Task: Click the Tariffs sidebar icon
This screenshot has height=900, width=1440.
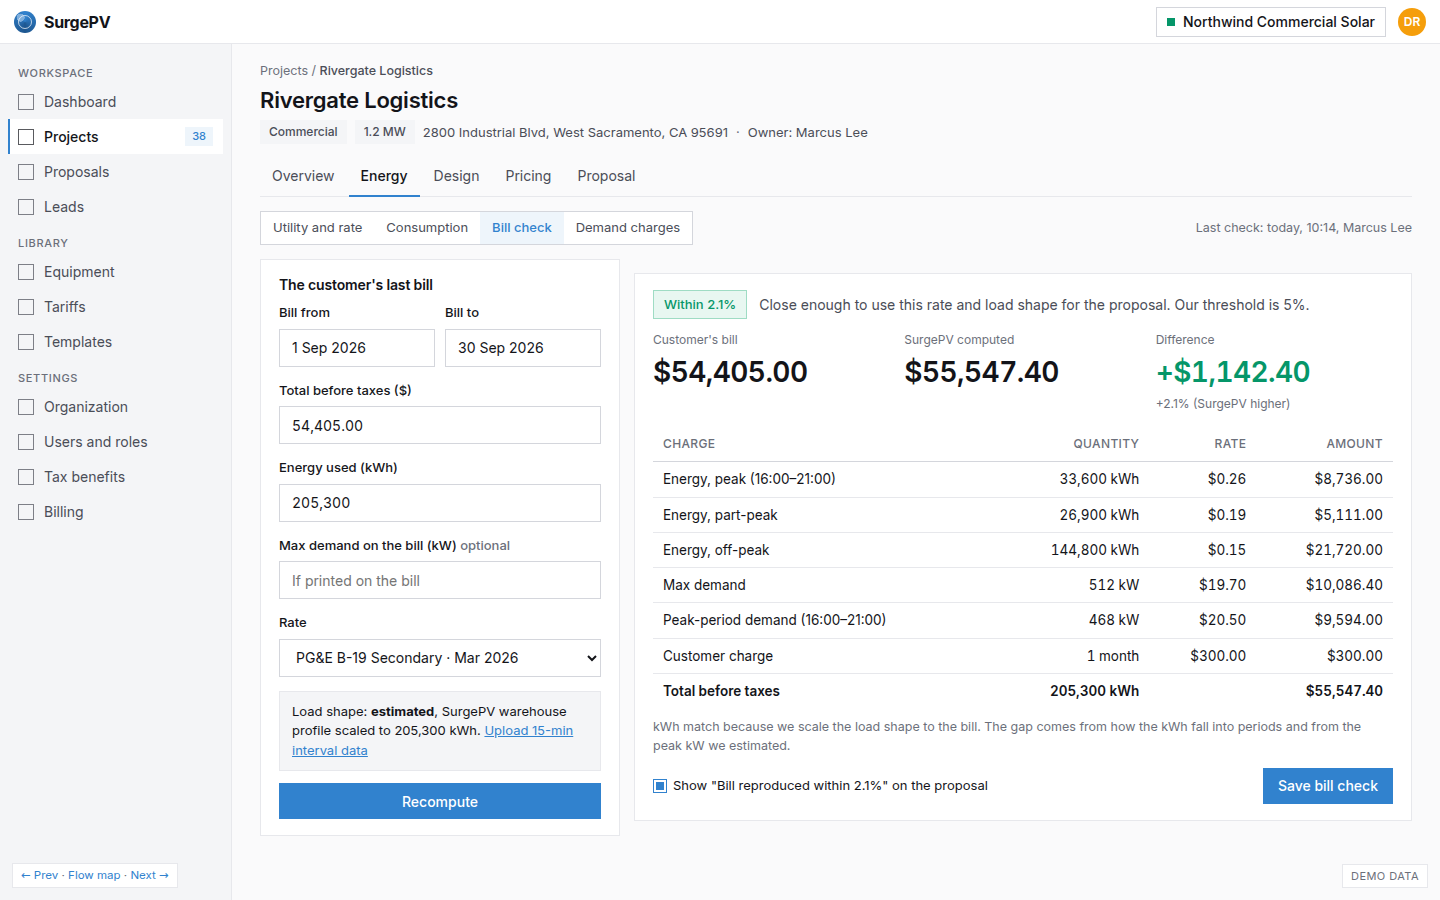Action: click(x=26, y=307)
